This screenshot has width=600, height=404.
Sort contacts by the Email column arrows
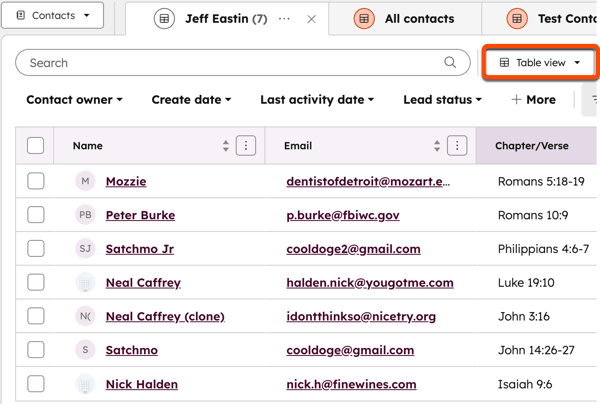(437, 146)
